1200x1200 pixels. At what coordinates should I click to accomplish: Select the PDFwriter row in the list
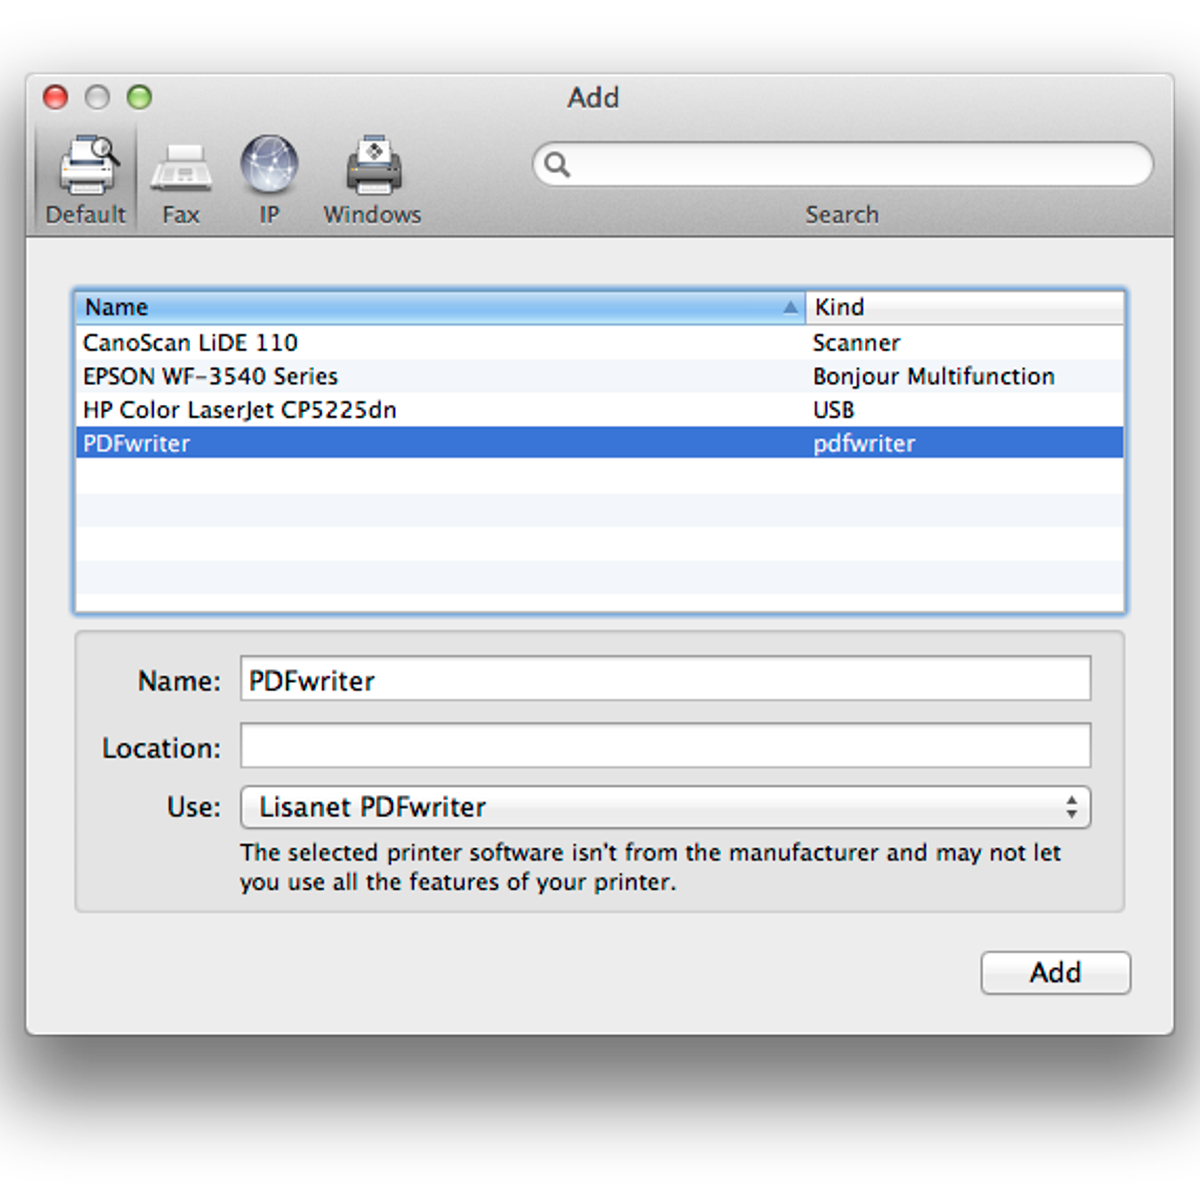pos(137,443)
